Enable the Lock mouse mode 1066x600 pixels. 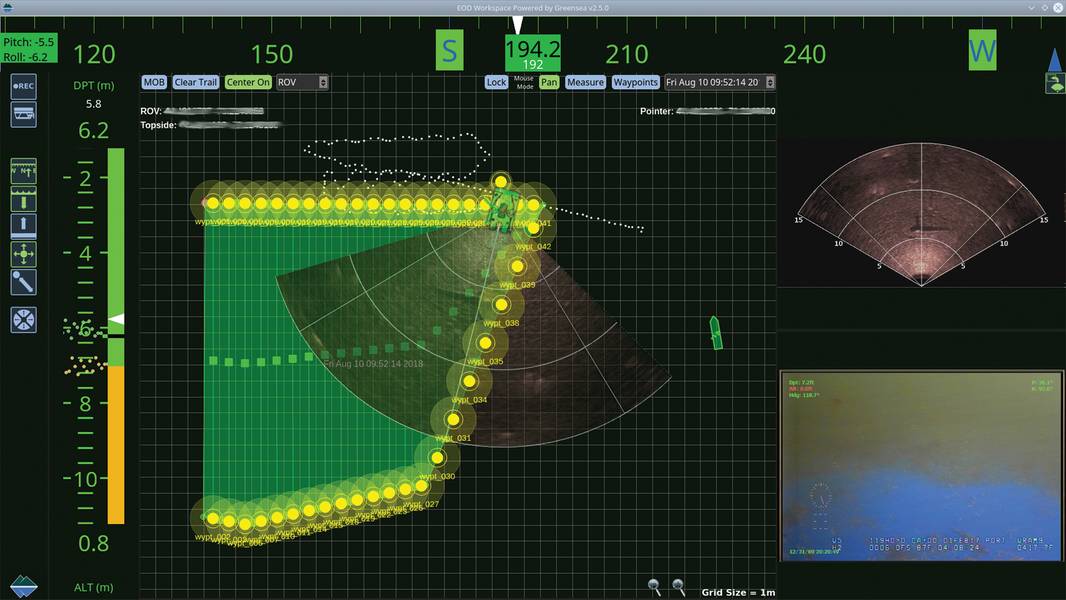[x=496, y=82]
